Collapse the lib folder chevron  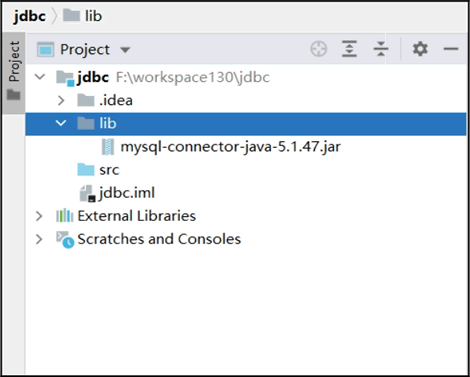point(61,123)
